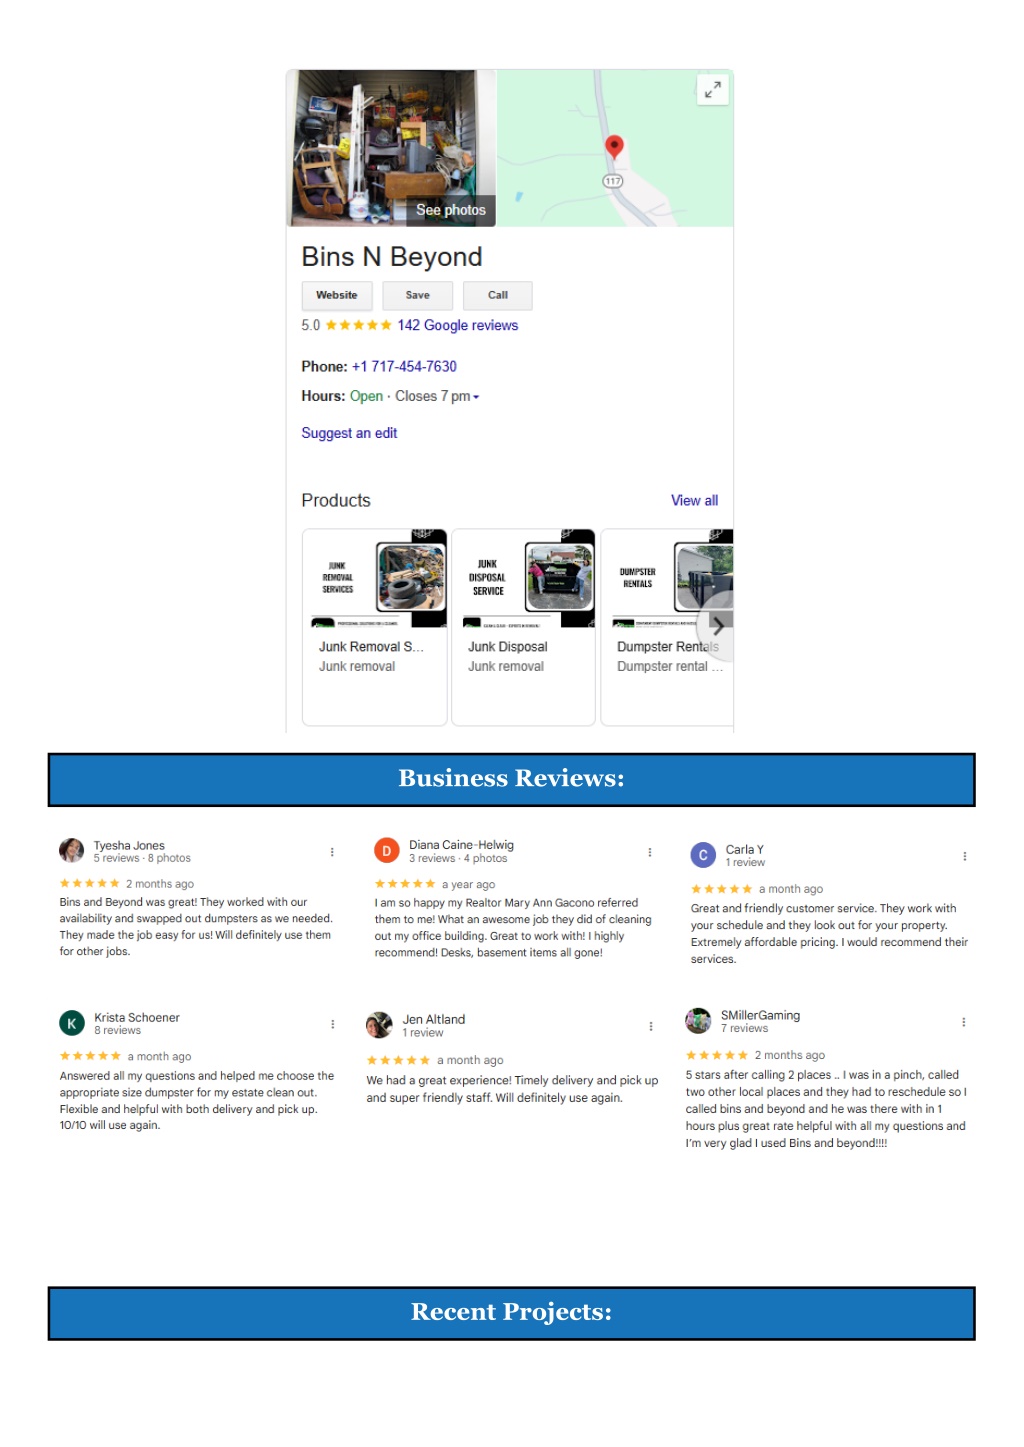Click the Recent Projects header banner

click(x=511, y=1312)
